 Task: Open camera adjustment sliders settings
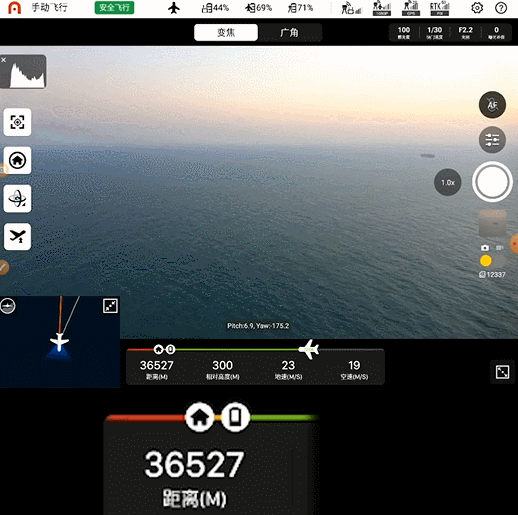[492, 140]
